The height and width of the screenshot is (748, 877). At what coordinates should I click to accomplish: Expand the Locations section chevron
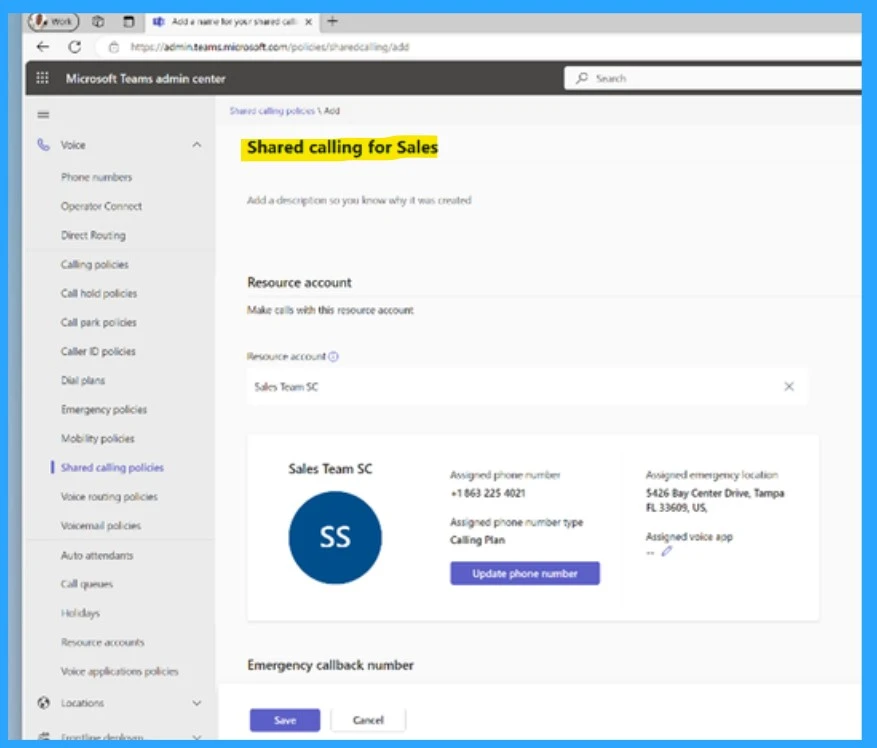pos(197,703)
